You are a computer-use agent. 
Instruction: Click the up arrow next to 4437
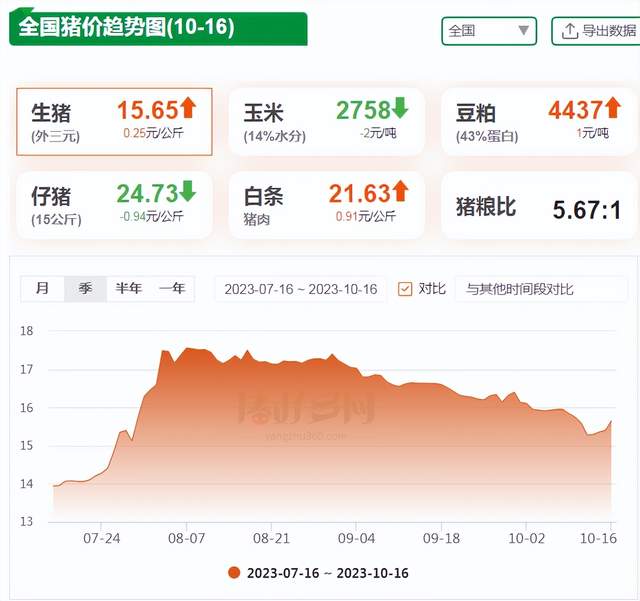coord(613,107)
